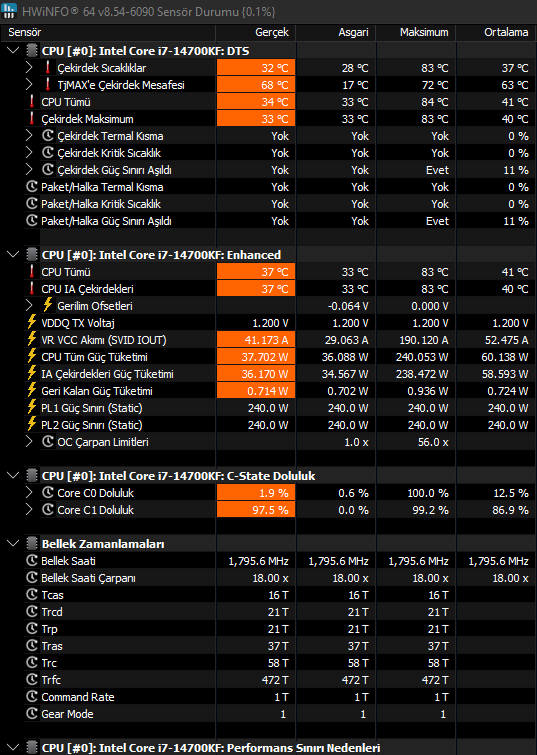Click clock icon beside Command Rate
This screenshot has width=537, height=755.
pyautogui.click(x=32, y=696)
